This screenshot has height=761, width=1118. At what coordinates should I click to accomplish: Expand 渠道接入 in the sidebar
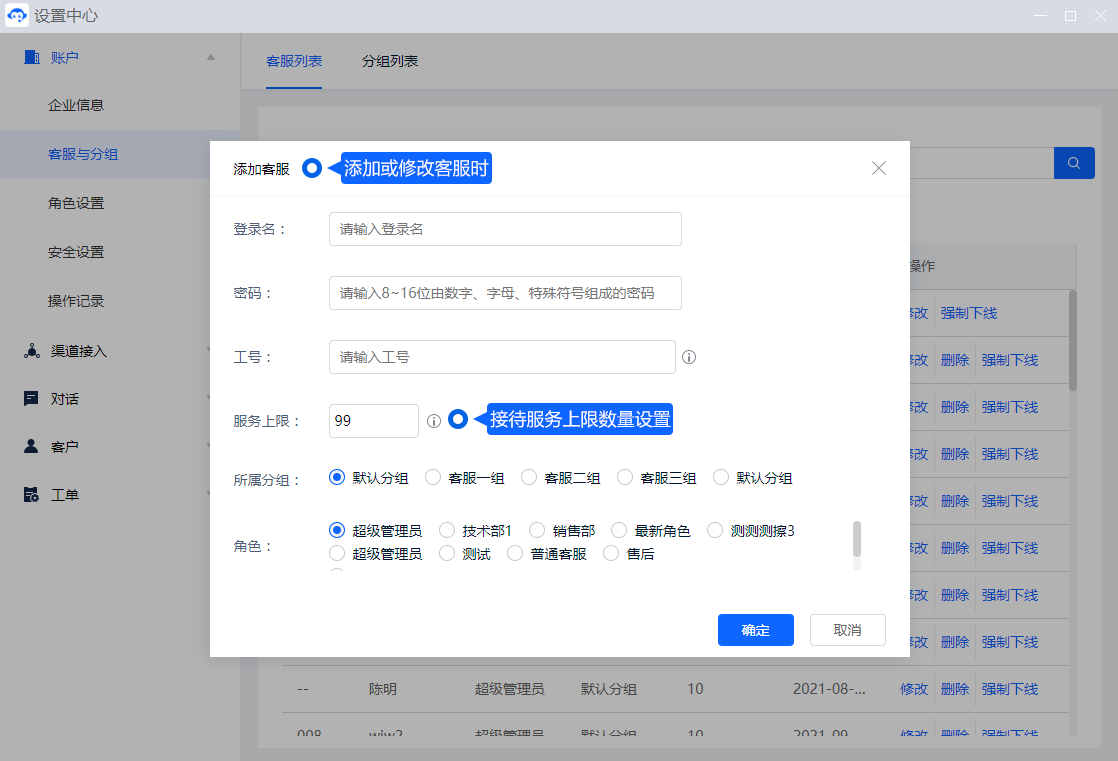coord(78,351)
